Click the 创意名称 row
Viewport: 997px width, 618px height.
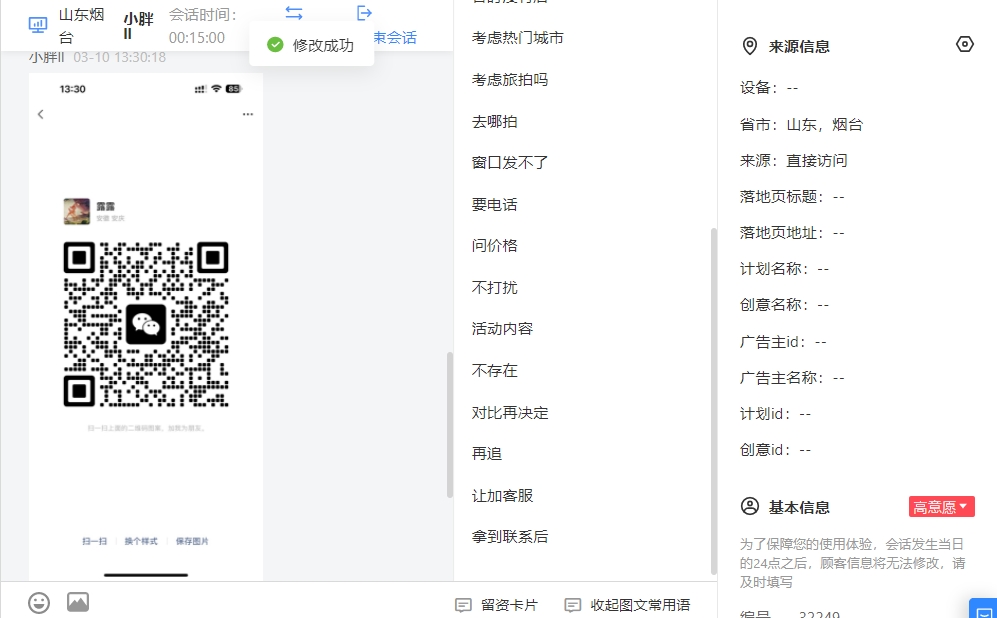pos(785,305)
